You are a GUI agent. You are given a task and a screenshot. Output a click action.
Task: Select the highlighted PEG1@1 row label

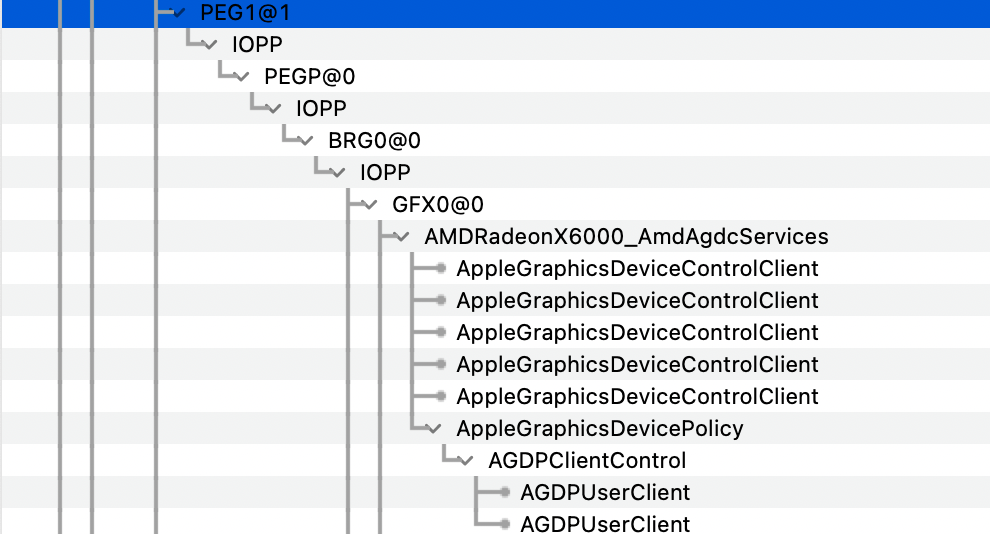[x=245, y=13]
